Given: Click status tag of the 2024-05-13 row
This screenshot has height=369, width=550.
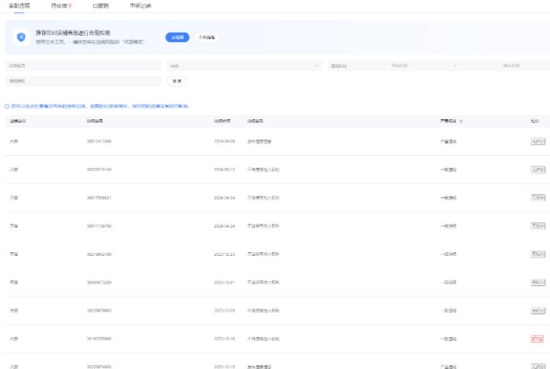Looking at the screenshot, I should coord(538,169).
